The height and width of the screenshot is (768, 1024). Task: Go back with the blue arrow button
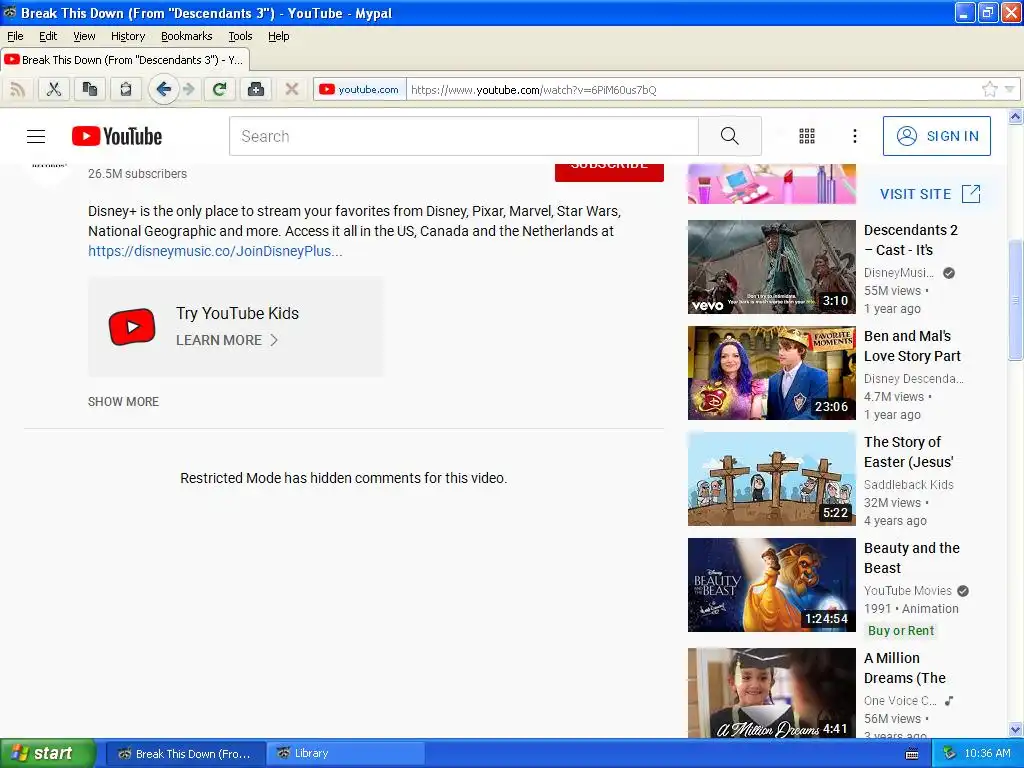163,89
